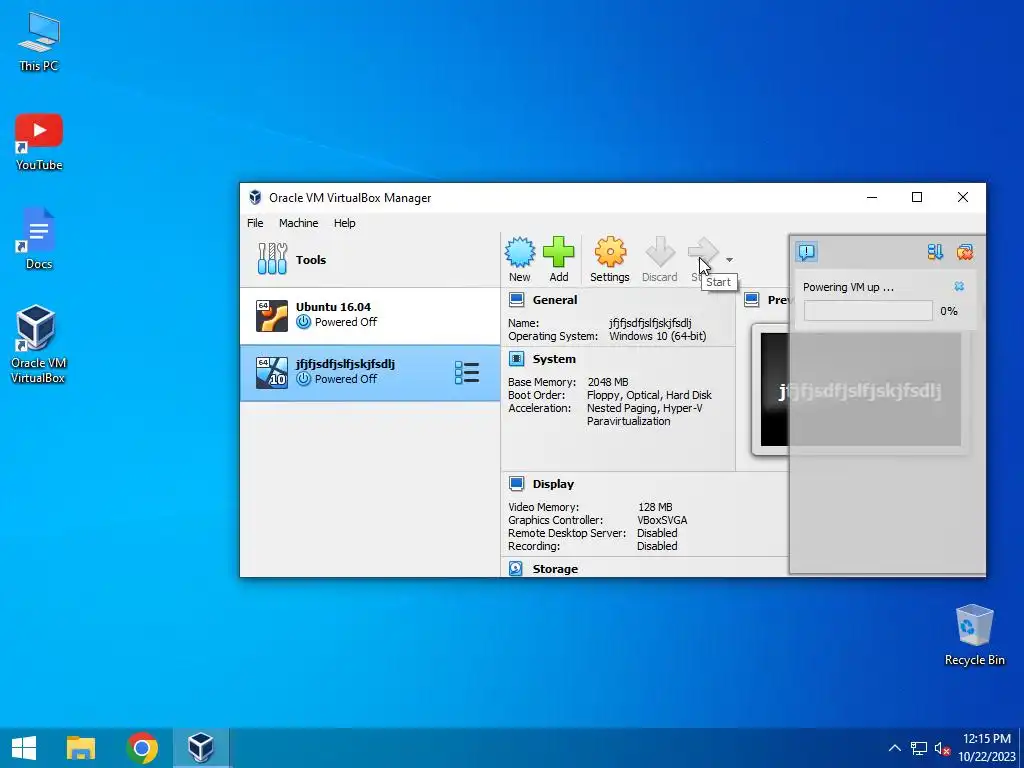Open File Explorer from the taskbar
1024x768 pixels.
pyautogui.click(x=81, y=748)
